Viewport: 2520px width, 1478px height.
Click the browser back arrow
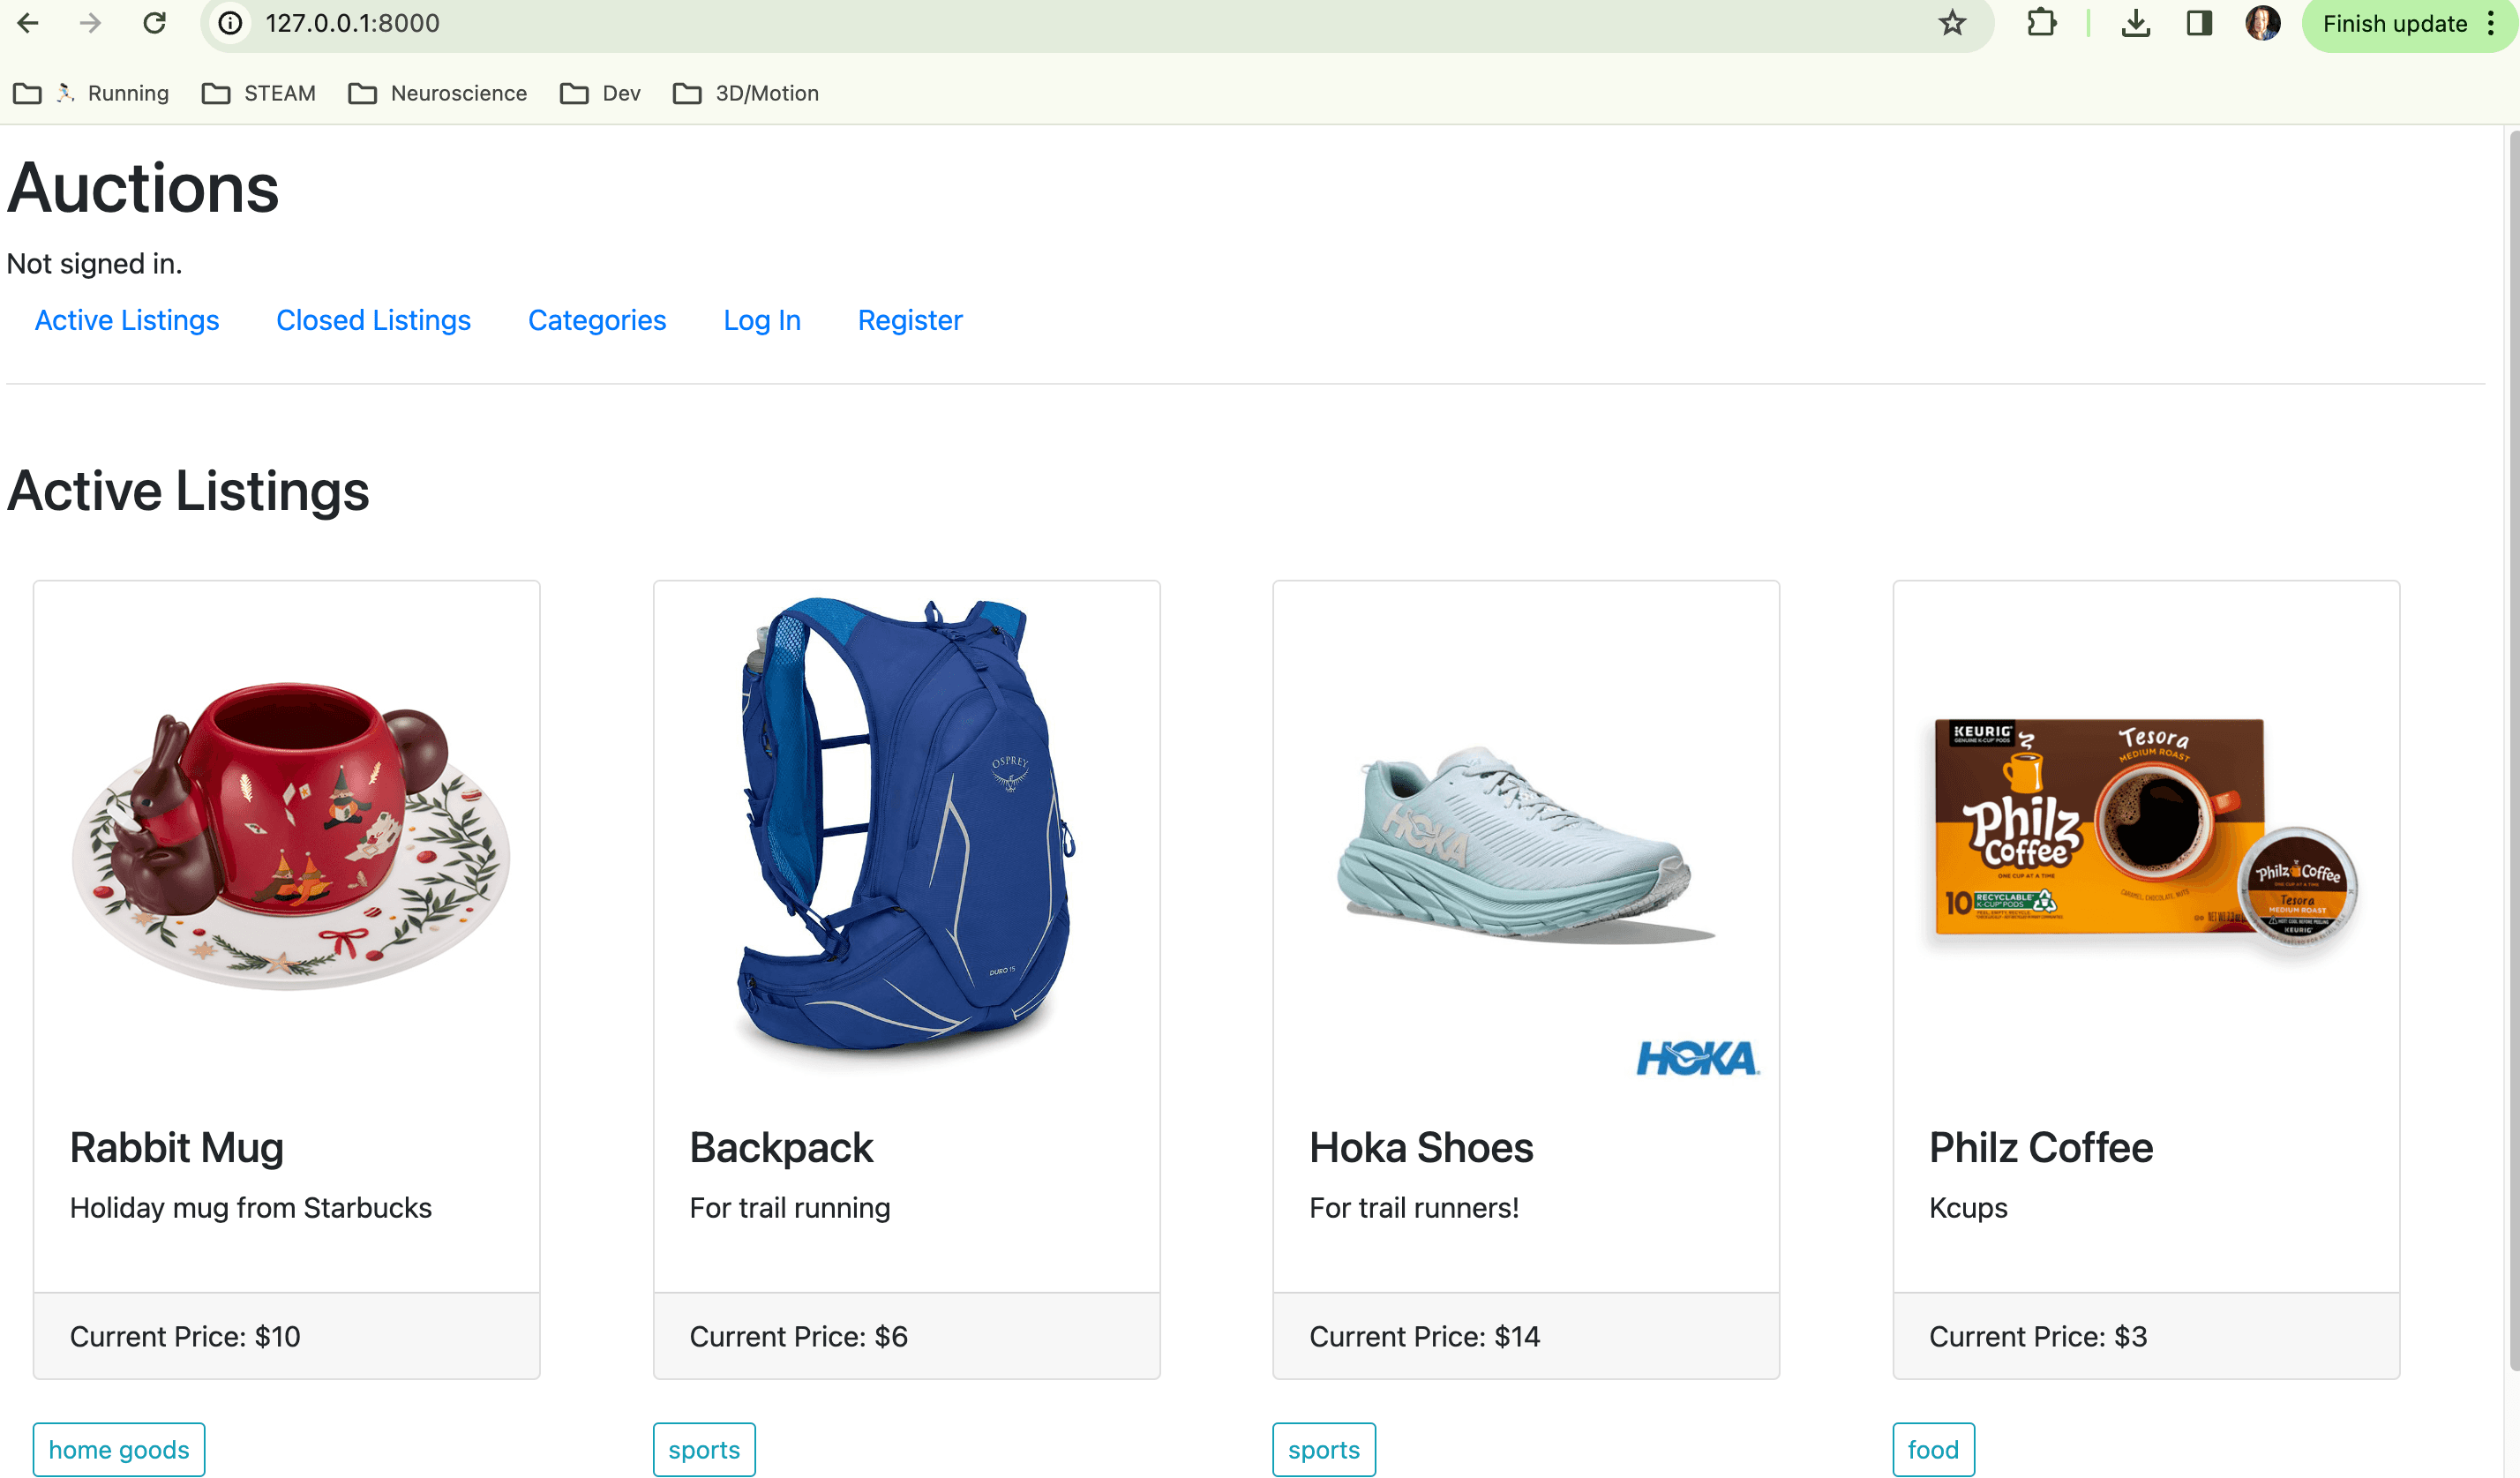click(28, 23)
